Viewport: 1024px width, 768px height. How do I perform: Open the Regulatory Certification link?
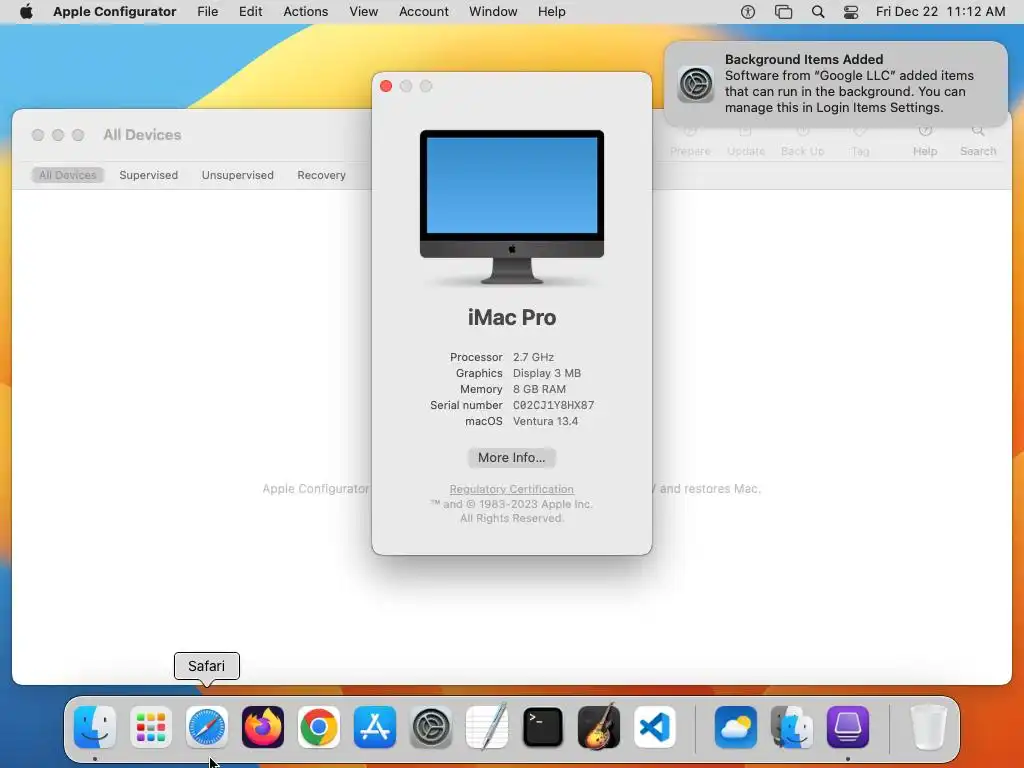(x=511, y=489)
